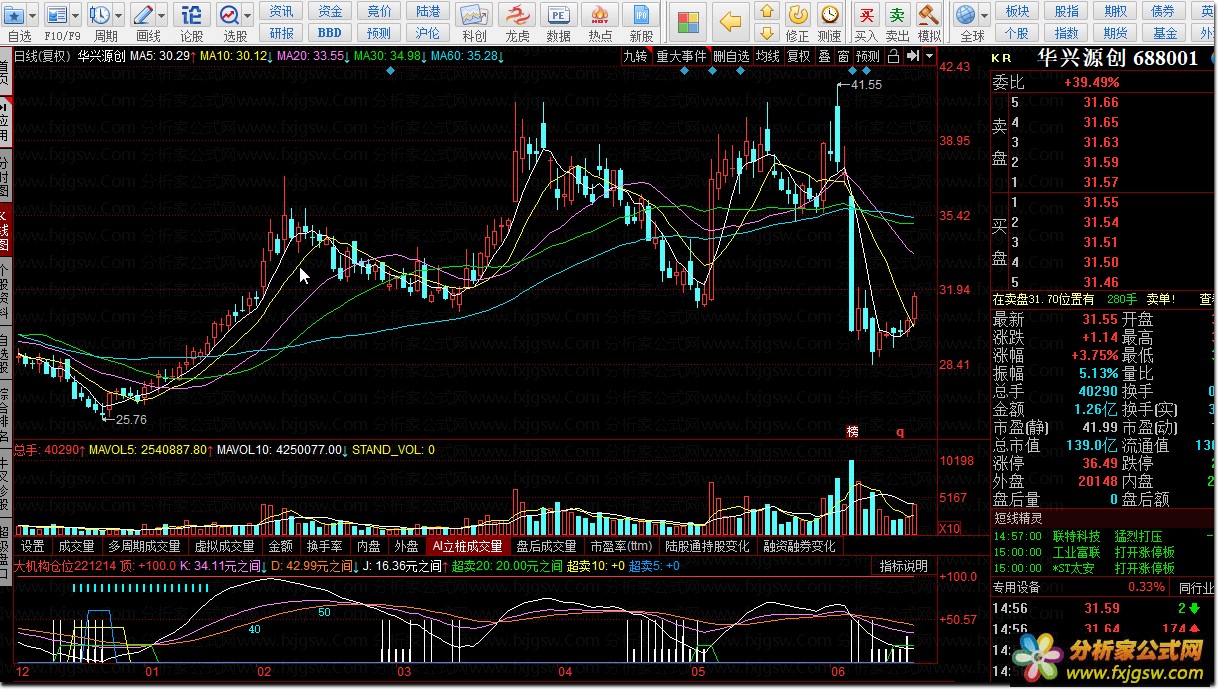This screenshot has height=690, width=1220.
Task: Click the 删自选 remove from watchlist button
Action: click(731, 56)
